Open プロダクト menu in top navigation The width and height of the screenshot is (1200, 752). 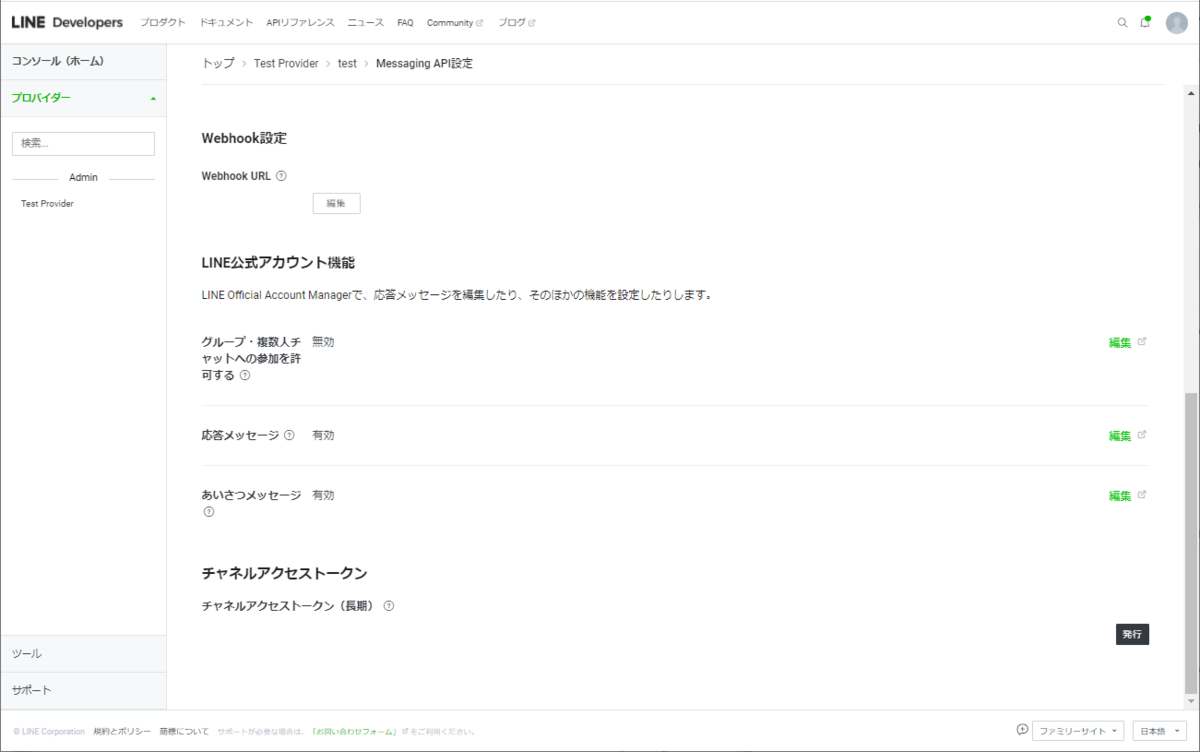[x=163, y=22]
